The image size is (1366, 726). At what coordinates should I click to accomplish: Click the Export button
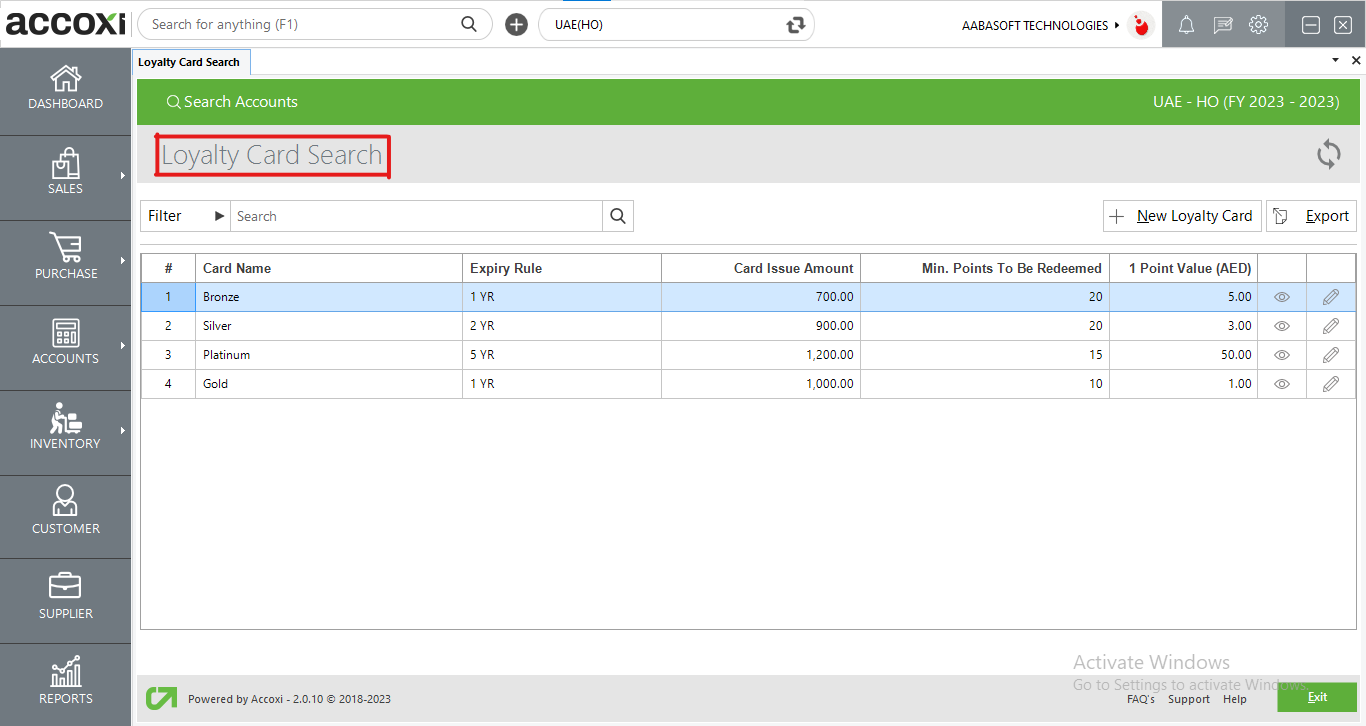pos(1312,216)
